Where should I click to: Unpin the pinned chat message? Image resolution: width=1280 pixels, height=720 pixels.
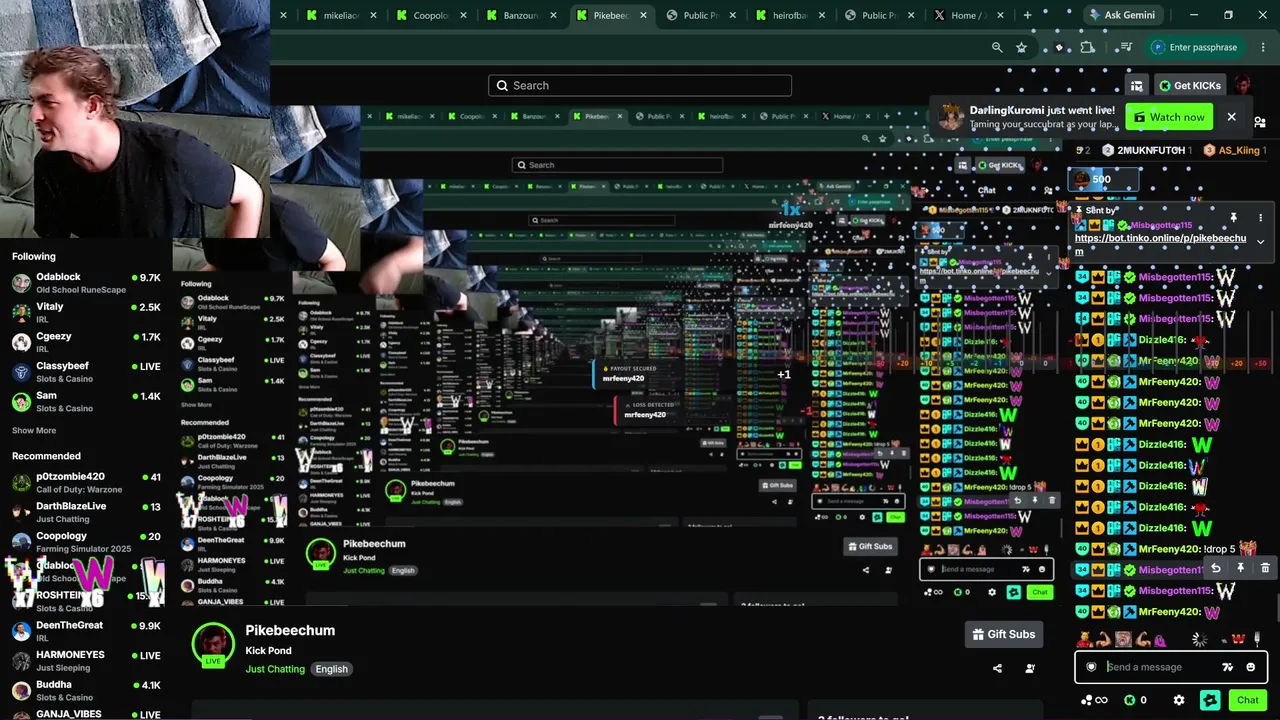pyautogui.click(x=1233, y=217)
